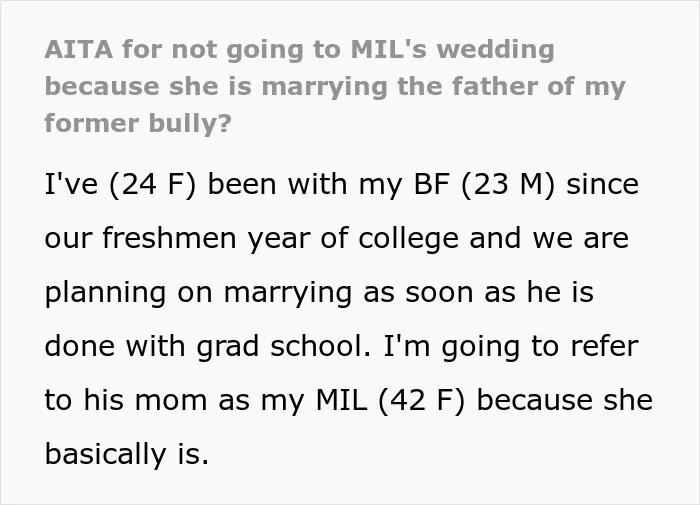
Task: Click "because she is marrying" in the title
Action: pos(216,87)
